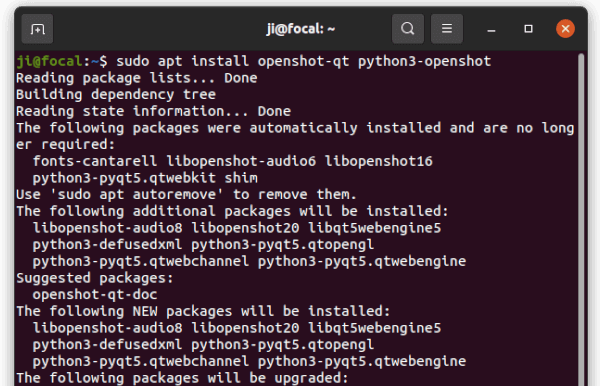The height and width of the screenshot is (386, 600).
Task: Click 'The following packages will be upgraded:' line
Action: pyautogui.click(x=183, y=378)
